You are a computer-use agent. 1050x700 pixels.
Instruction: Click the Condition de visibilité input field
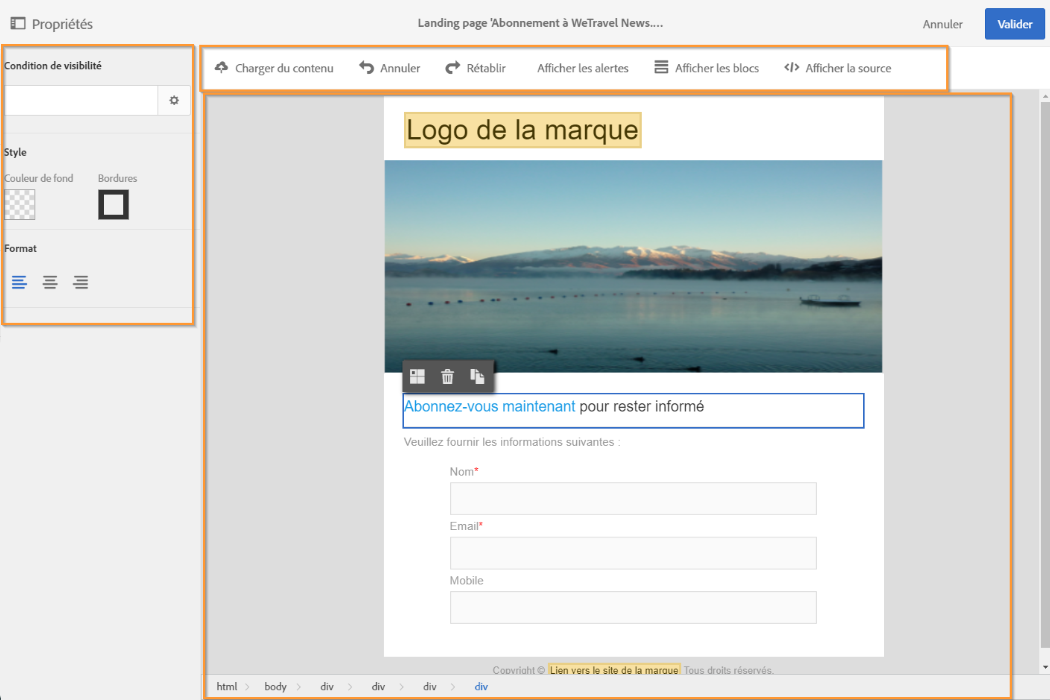81,100
